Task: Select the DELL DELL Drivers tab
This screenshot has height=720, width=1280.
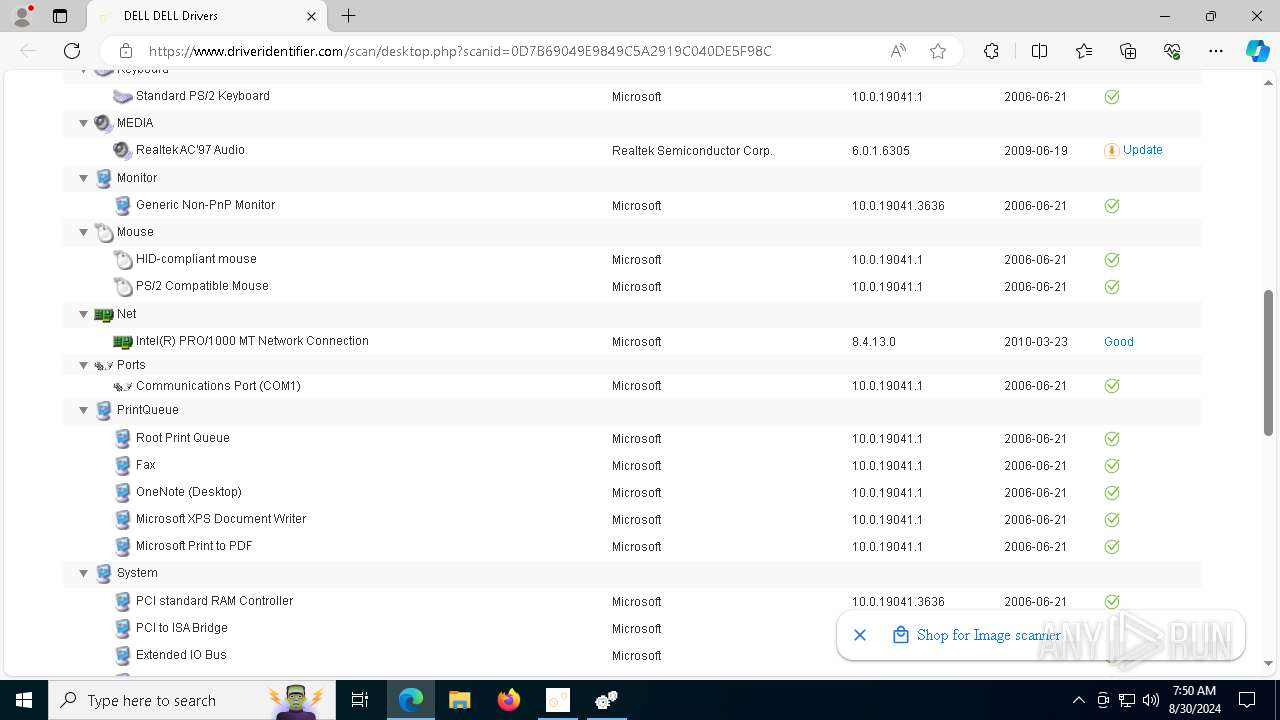Action: 207,16
